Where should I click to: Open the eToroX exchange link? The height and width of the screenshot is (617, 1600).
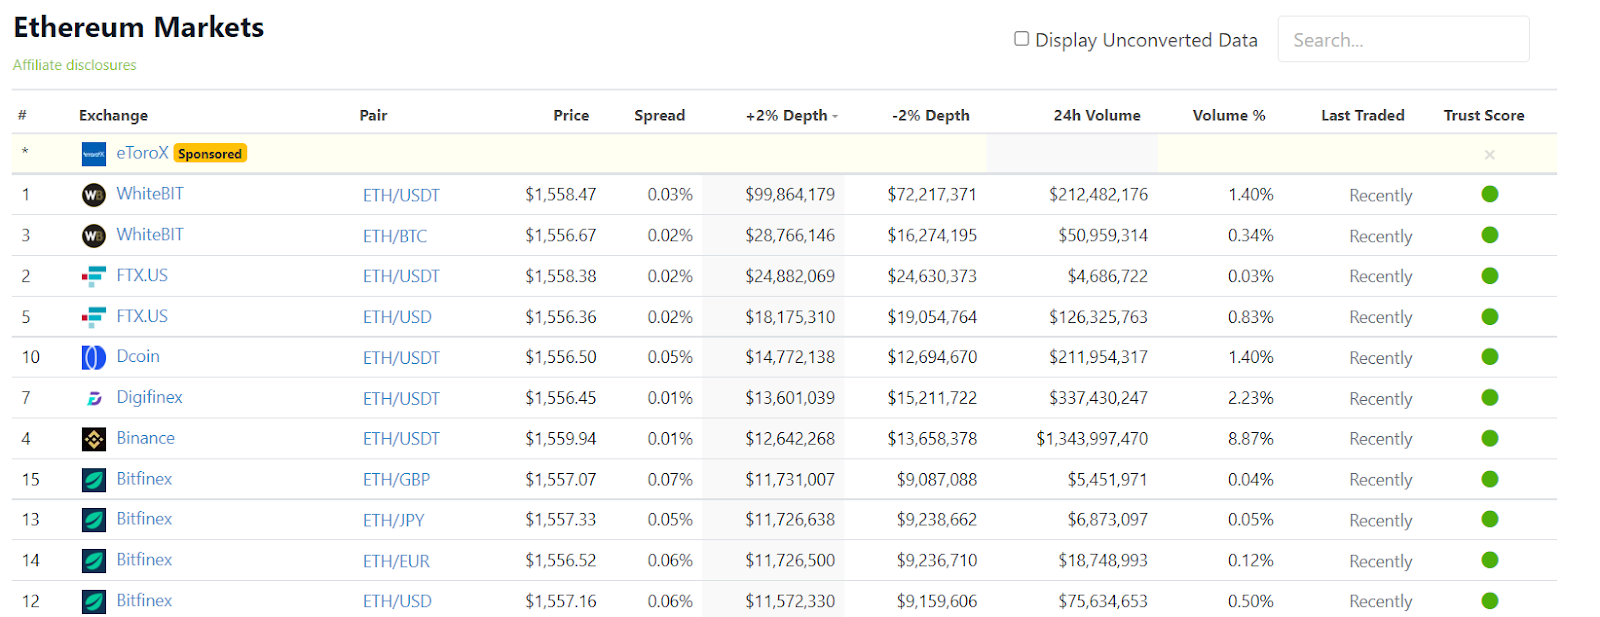tap(142, 153)
